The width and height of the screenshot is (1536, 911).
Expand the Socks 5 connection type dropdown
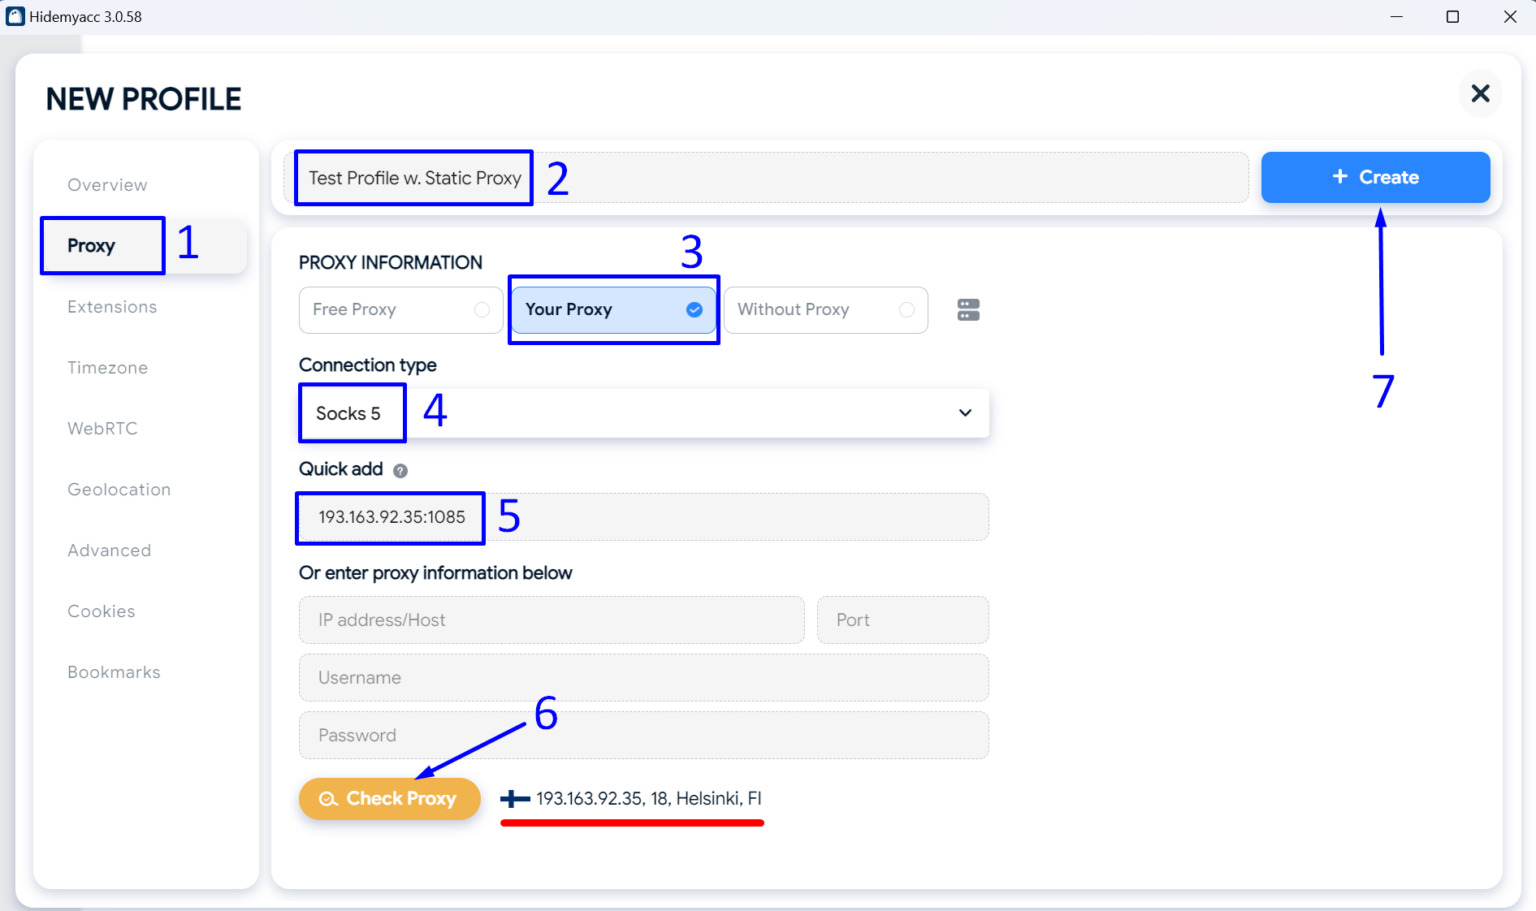coord(964,412)
